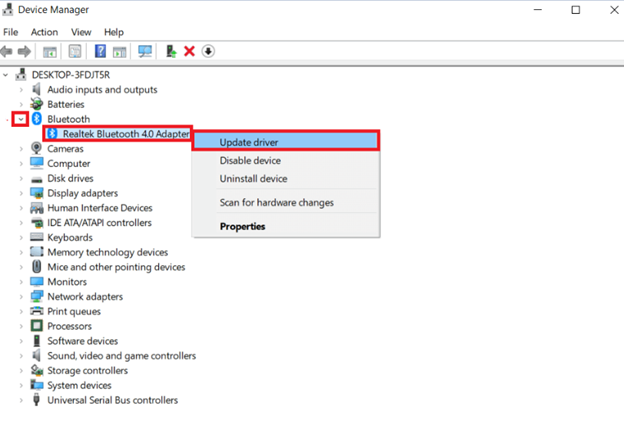Expand the Keyboards category
The width and height of the screenshot is (628, 421).
[x=21, y=238]
